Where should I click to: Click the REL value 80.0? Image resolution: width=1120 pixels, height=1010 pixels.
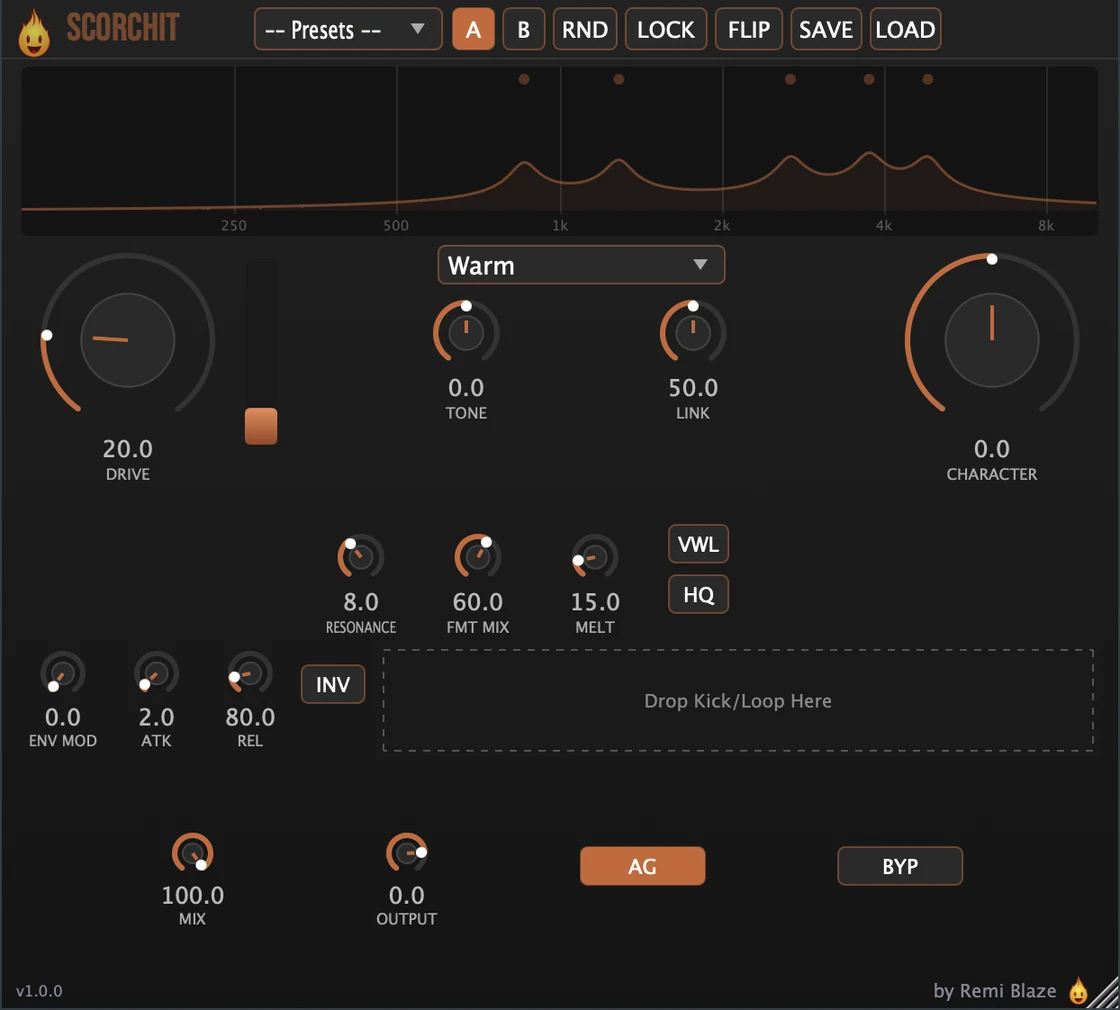tap(250, 717)
